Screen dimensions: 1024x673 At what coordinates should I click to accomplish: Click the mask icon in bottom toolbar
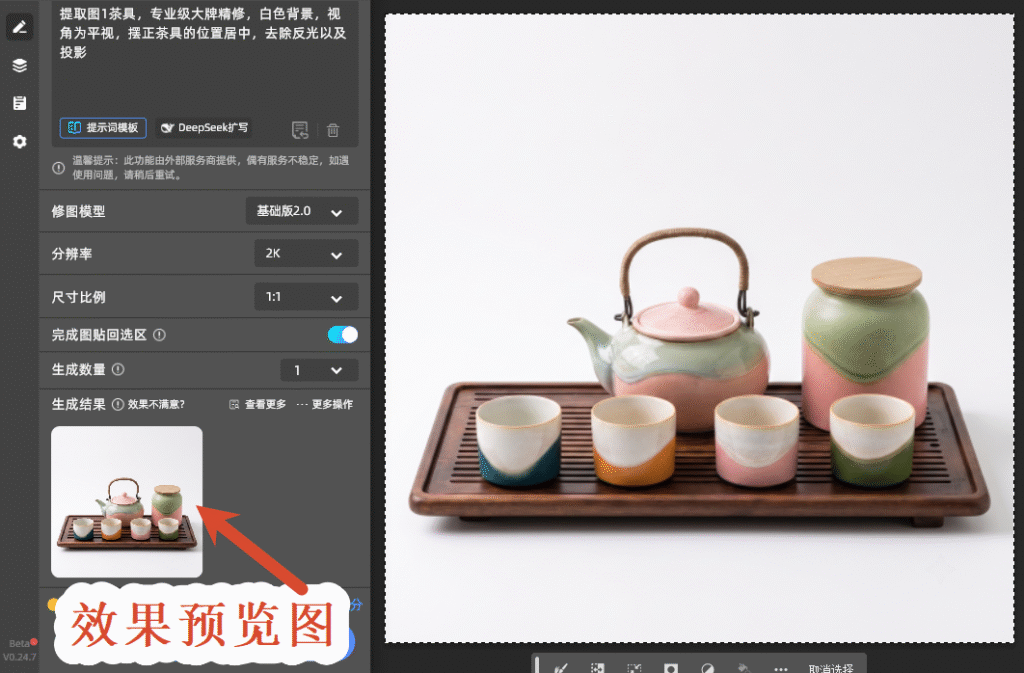click(671, 668)
